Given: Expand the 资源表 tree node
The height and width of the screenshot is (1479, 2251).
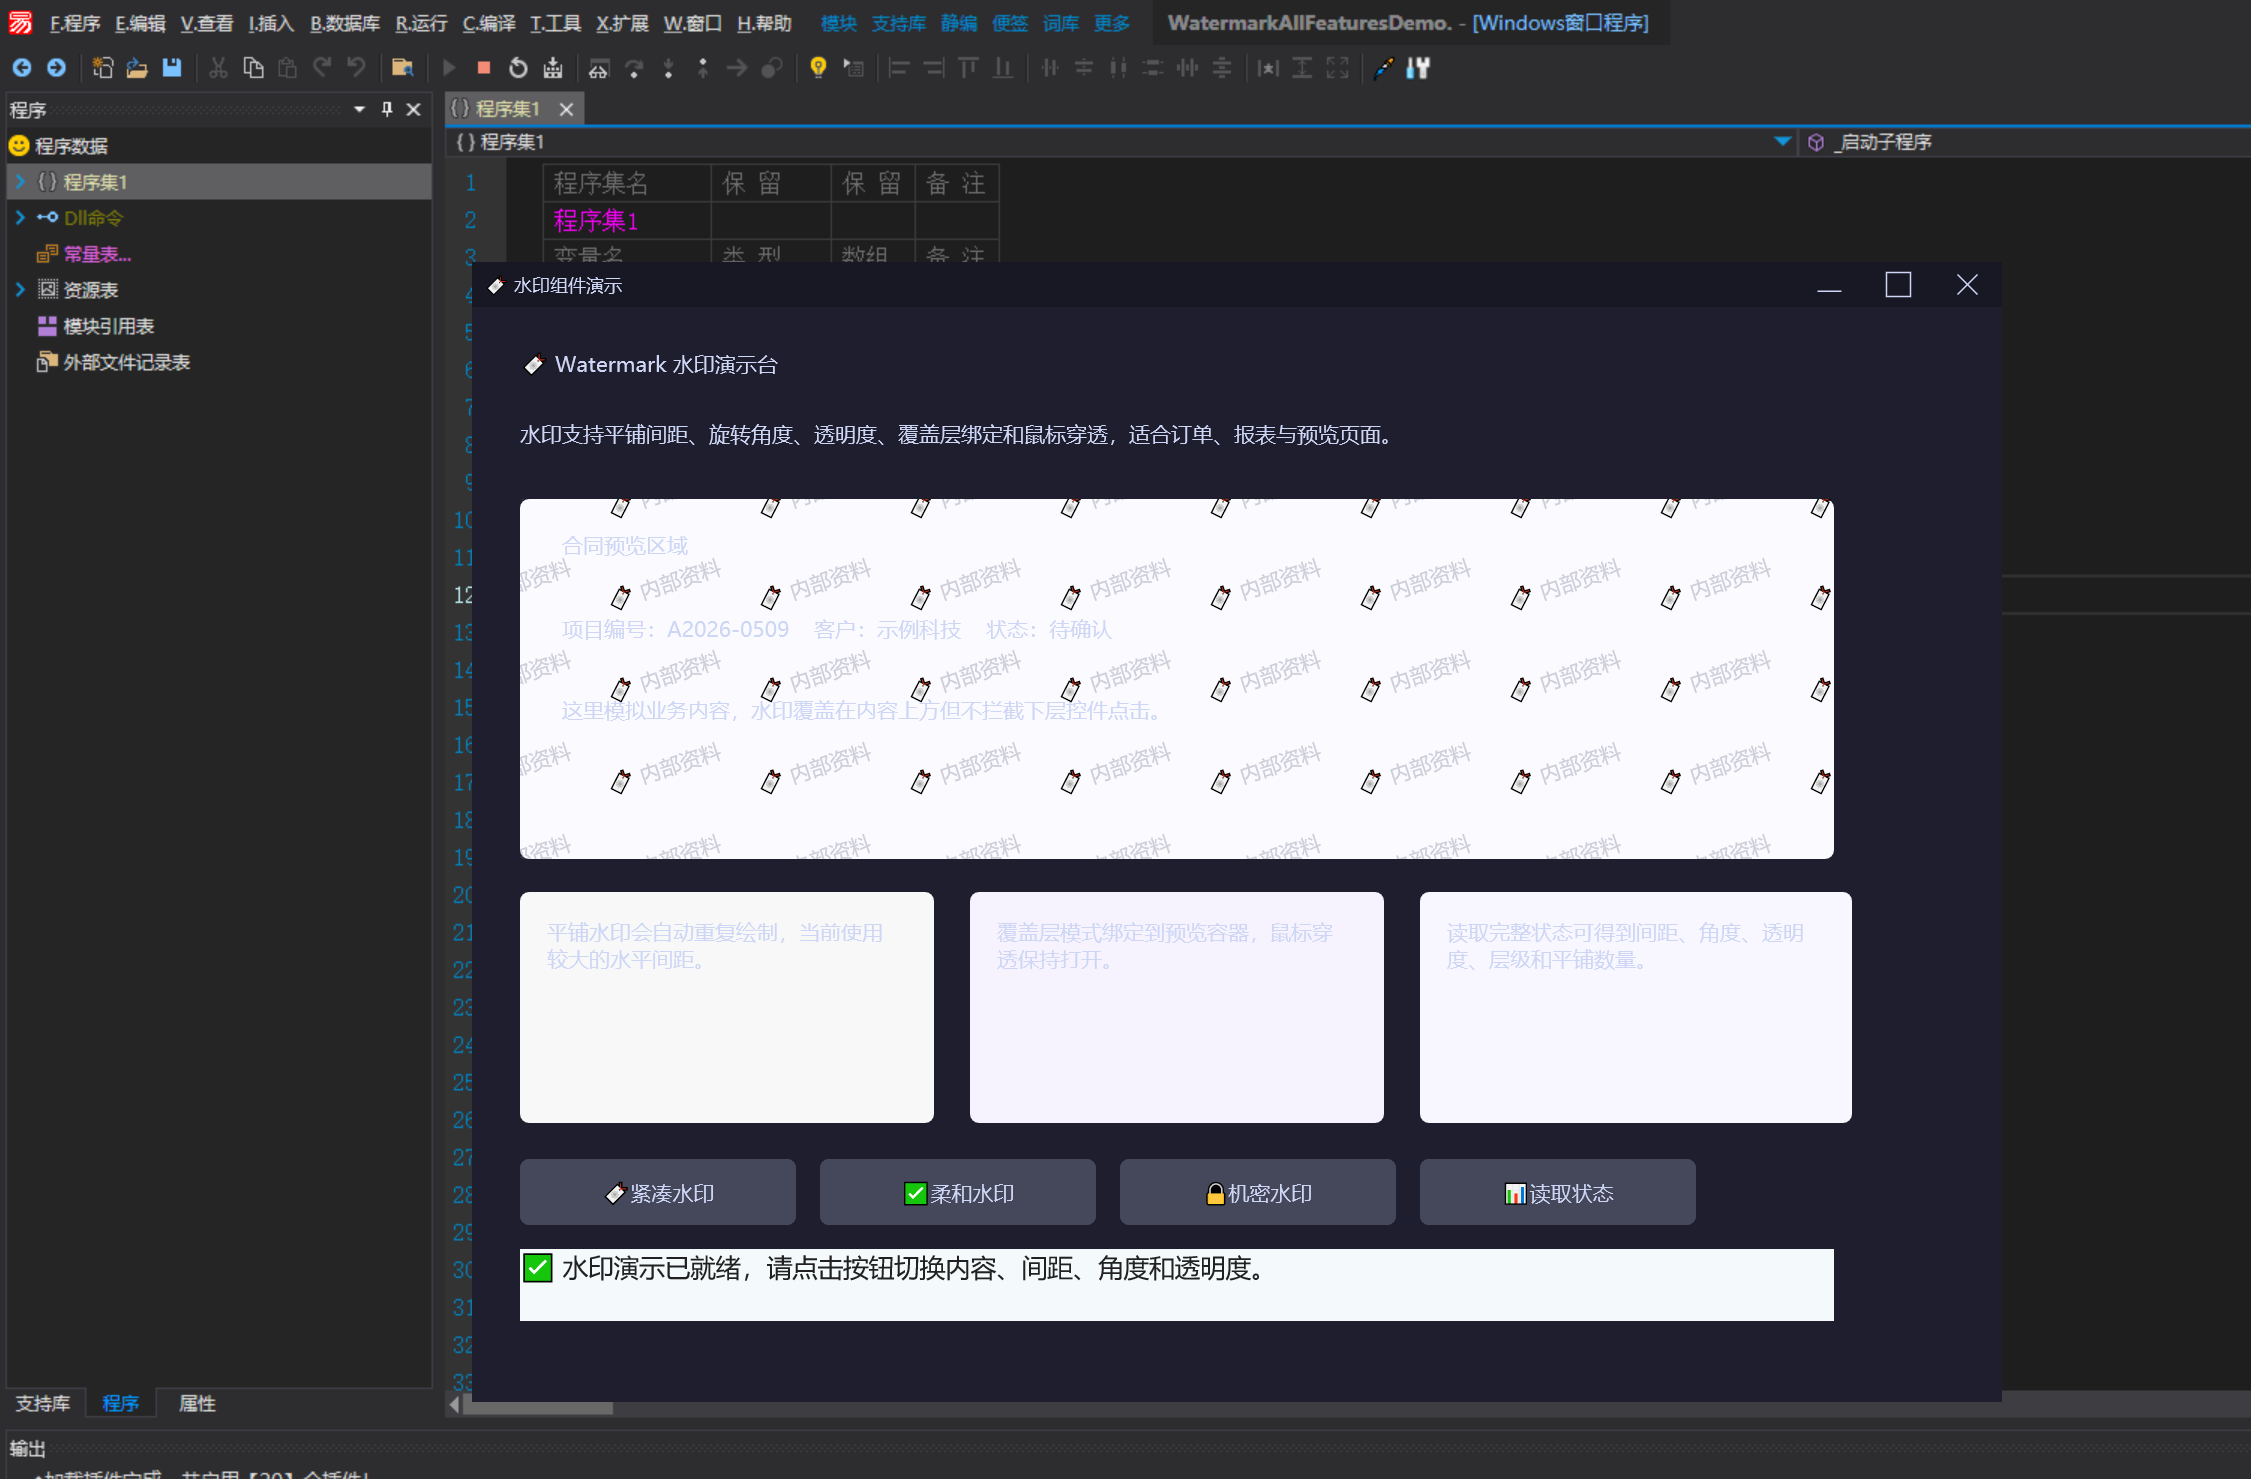Looking at the screenshot, I should pos(20,289).
